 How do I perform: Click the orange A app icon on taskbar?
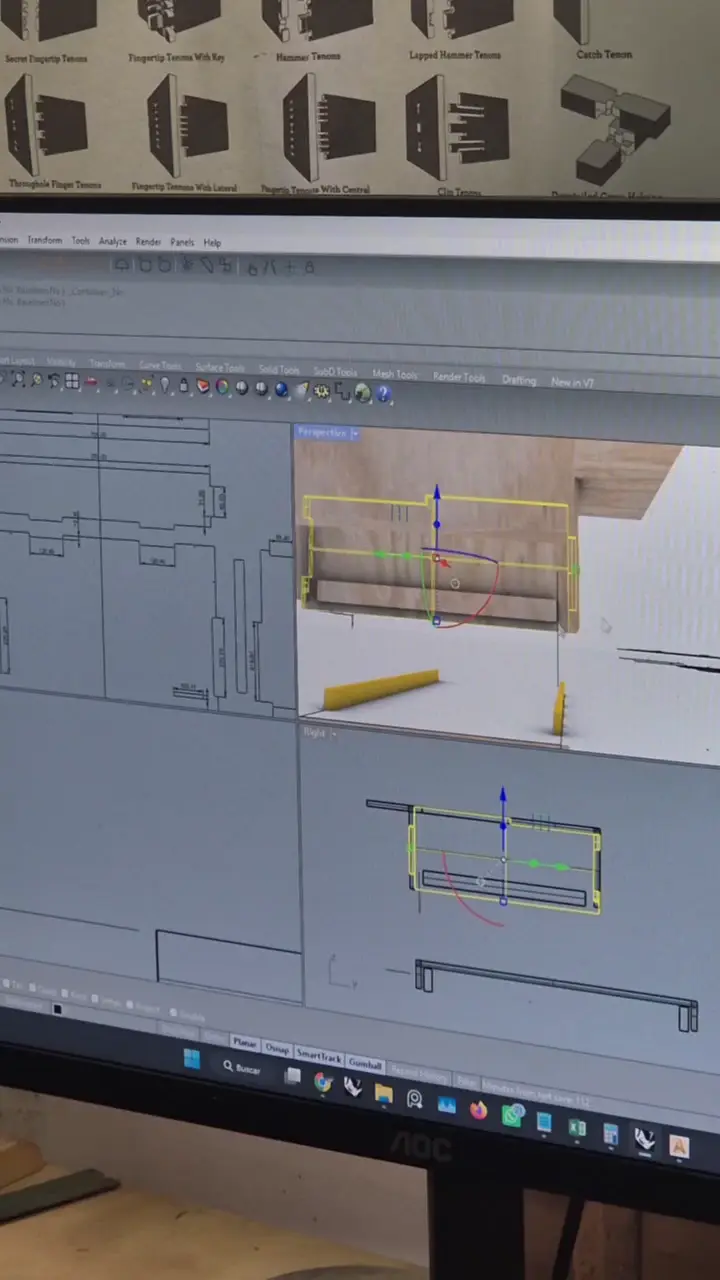pyautogui.click(x=679, y=1146)
